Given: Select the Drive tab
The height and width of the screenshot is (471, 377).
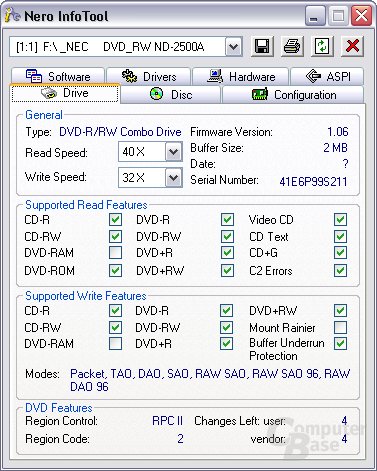Looking at the screenshot, I should (65, 93).
